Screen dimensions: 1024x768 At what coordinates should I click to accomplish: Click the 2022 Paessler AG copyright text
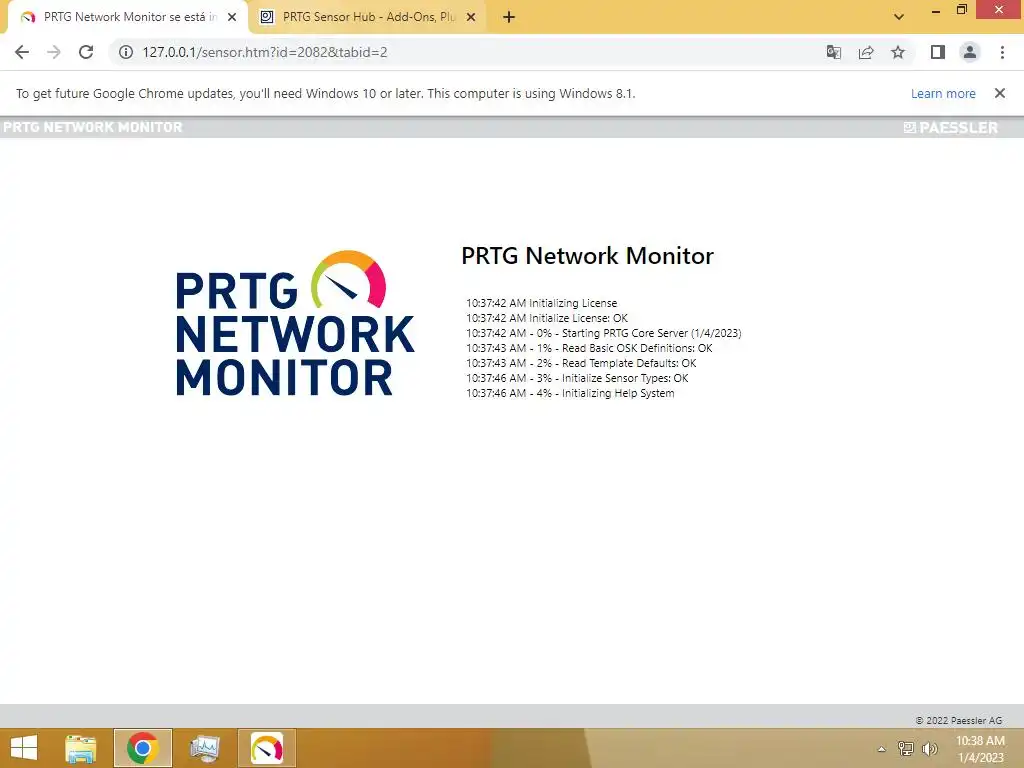958,720
